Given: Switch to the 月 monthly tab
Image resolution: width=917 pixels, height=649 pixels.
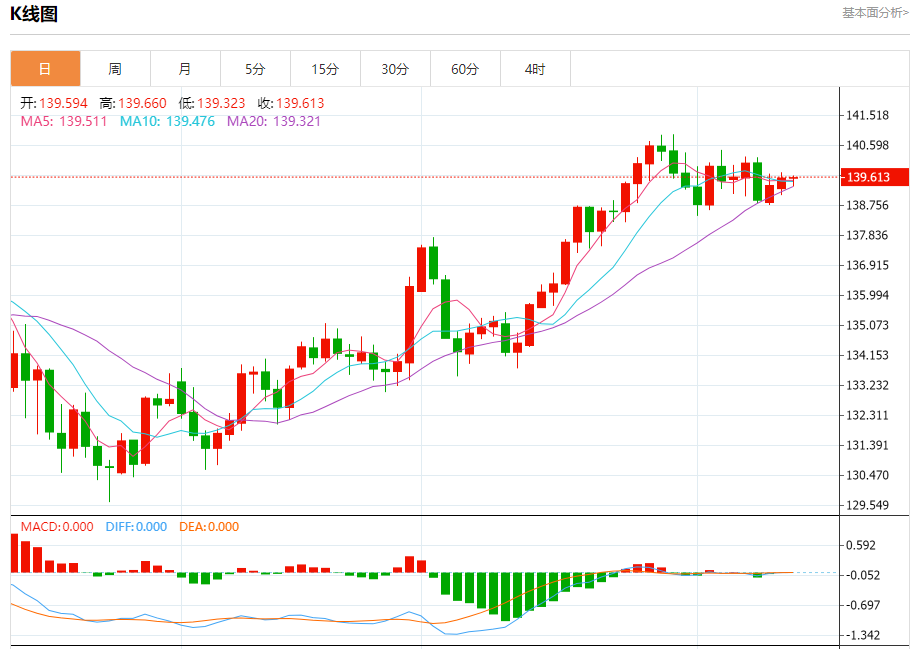Looking at the screenshot, I should (x=185, y=69).
